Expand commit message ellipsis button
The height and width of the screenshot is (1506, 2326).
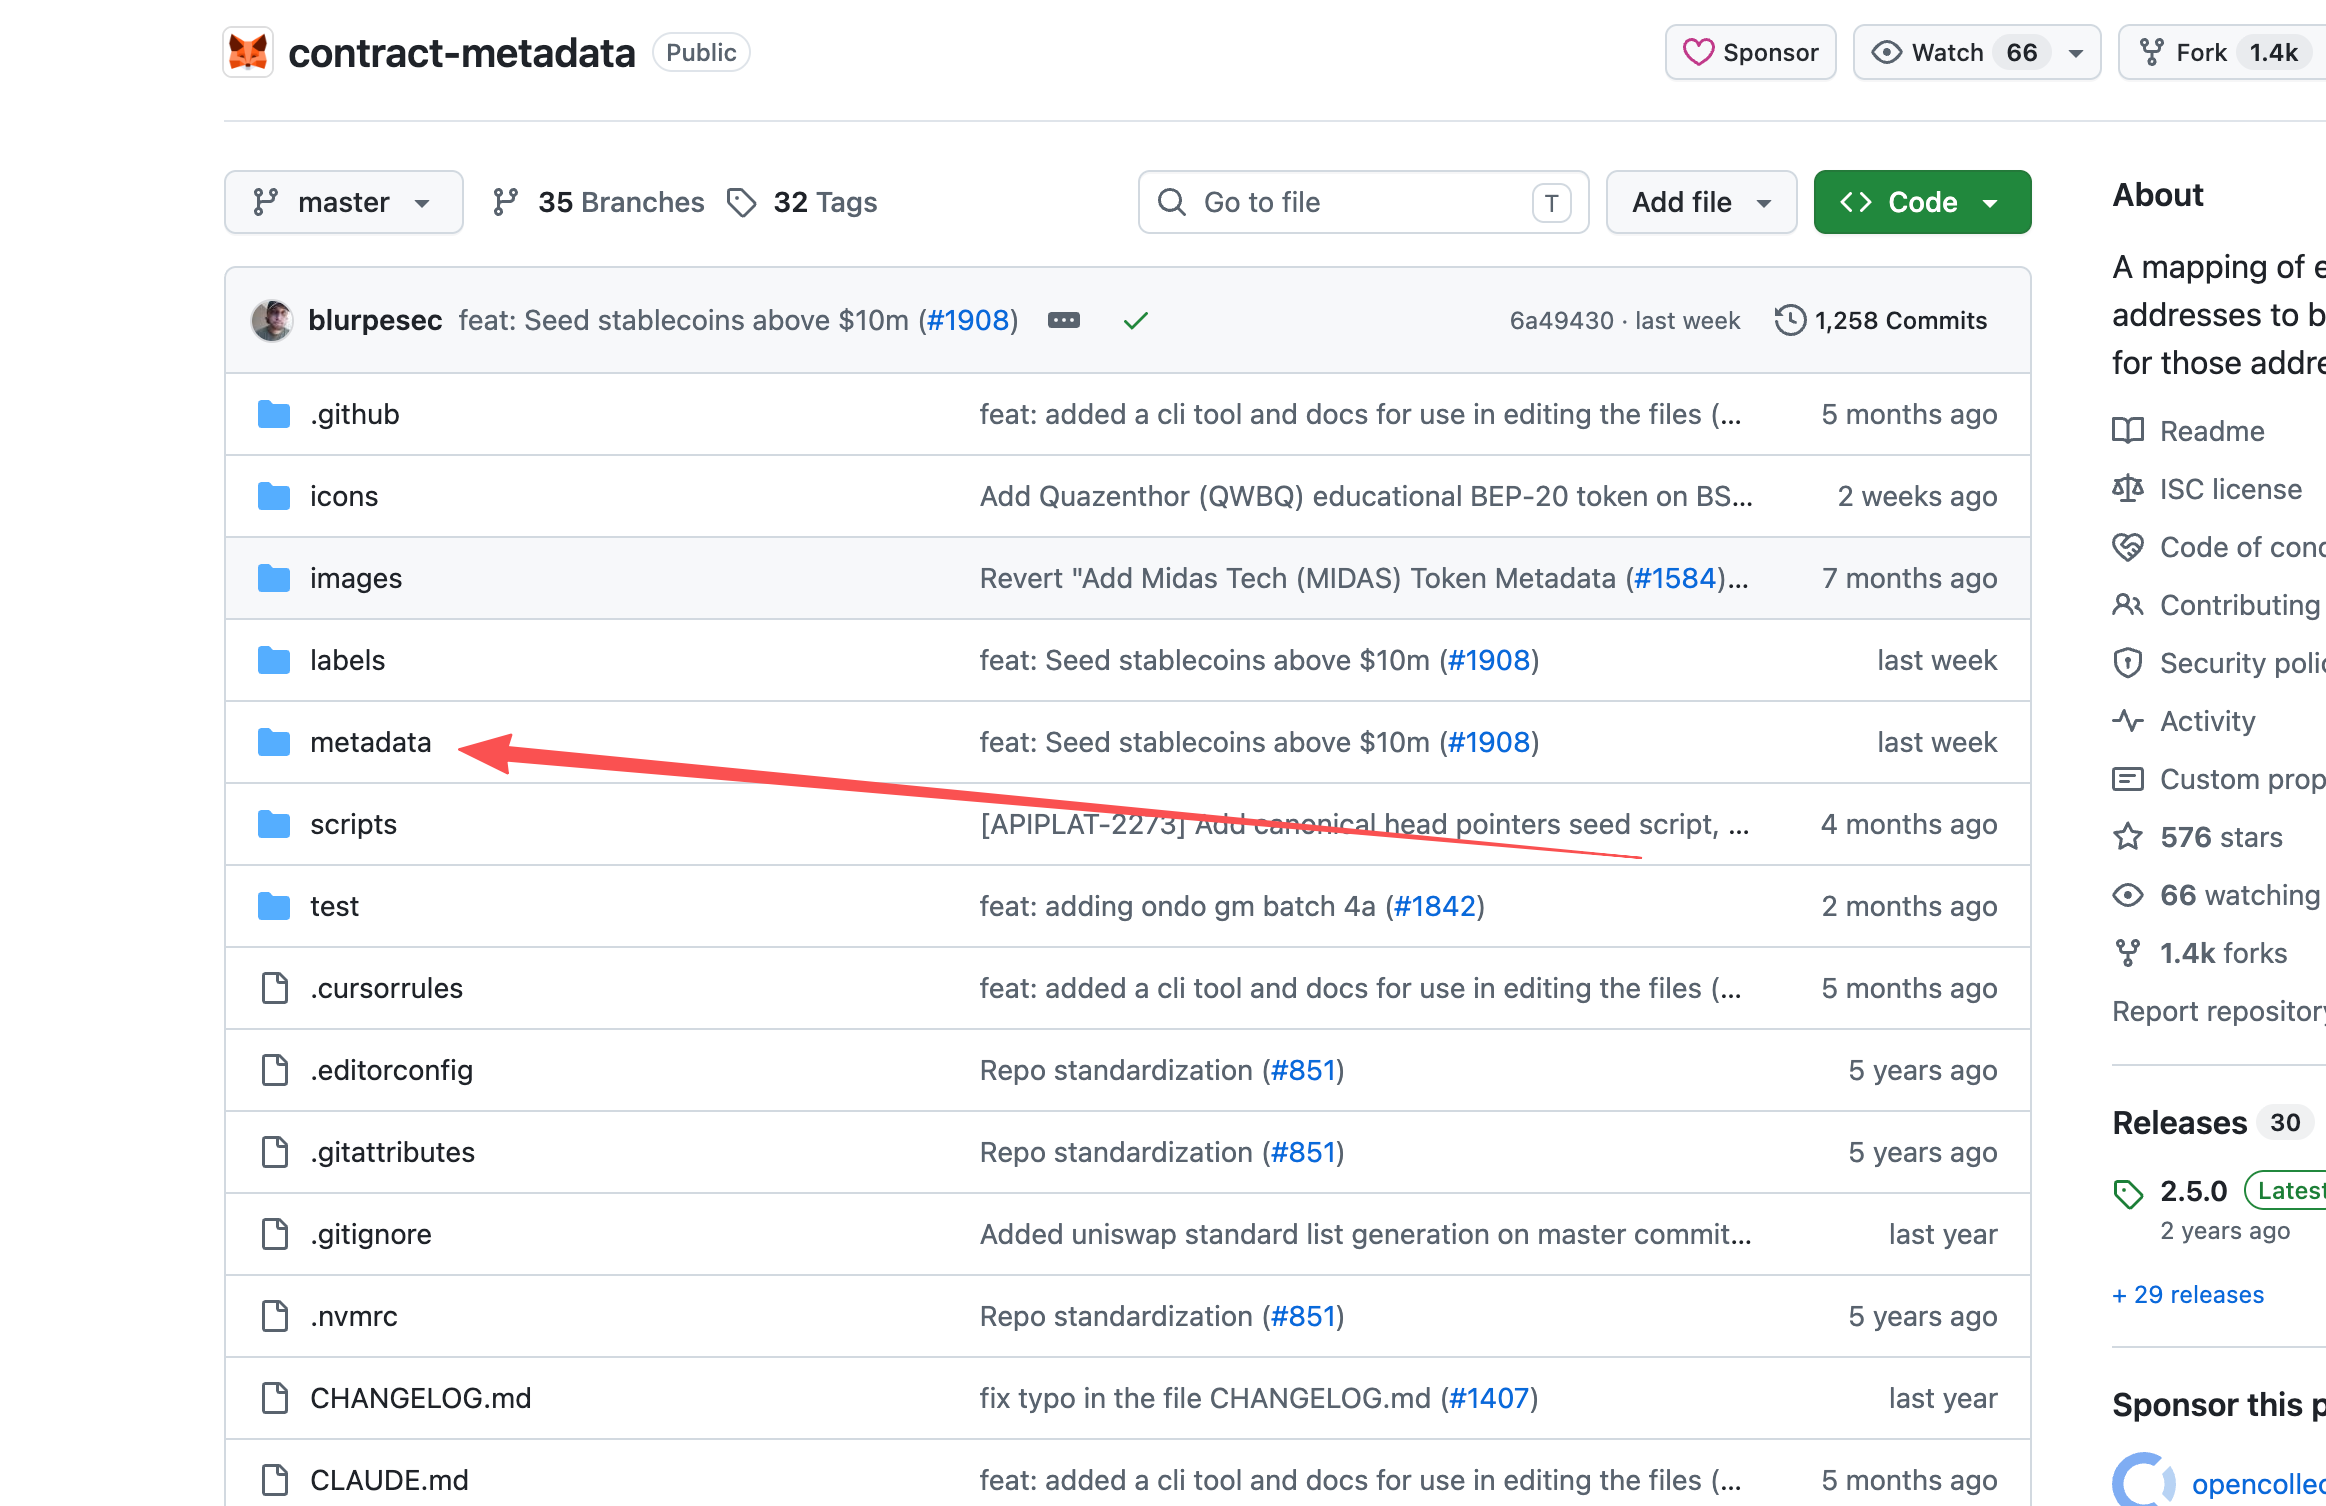[1063, 320]
